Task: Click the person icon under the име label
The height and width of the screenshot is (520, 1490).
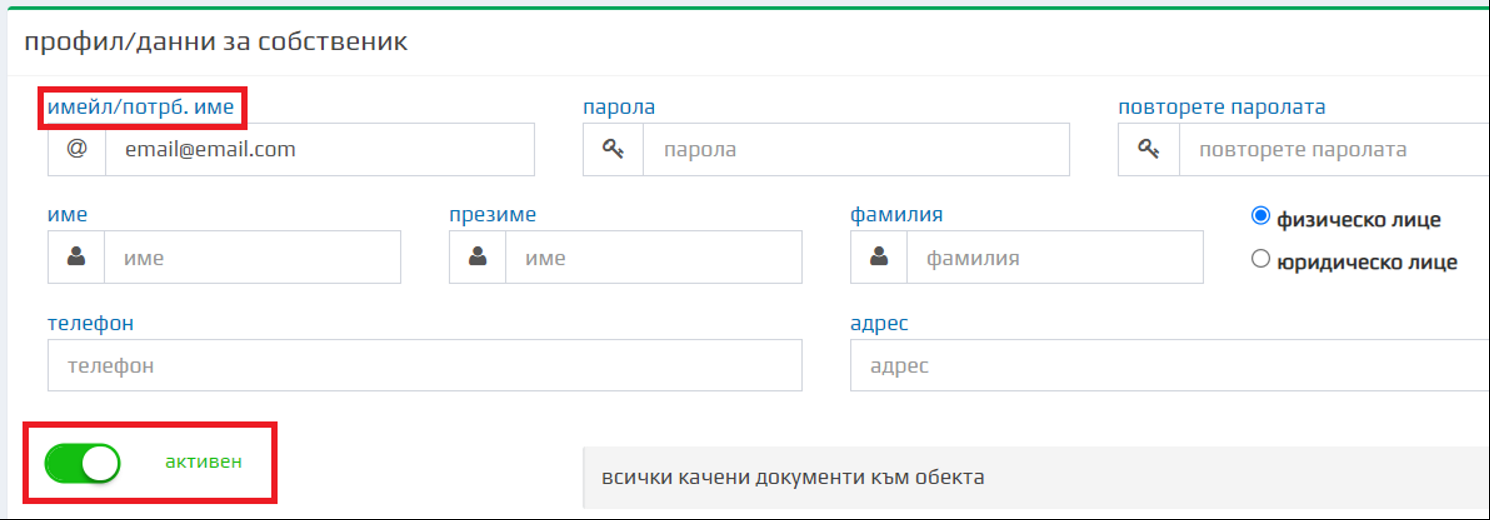Action: (x=76, y=257)
